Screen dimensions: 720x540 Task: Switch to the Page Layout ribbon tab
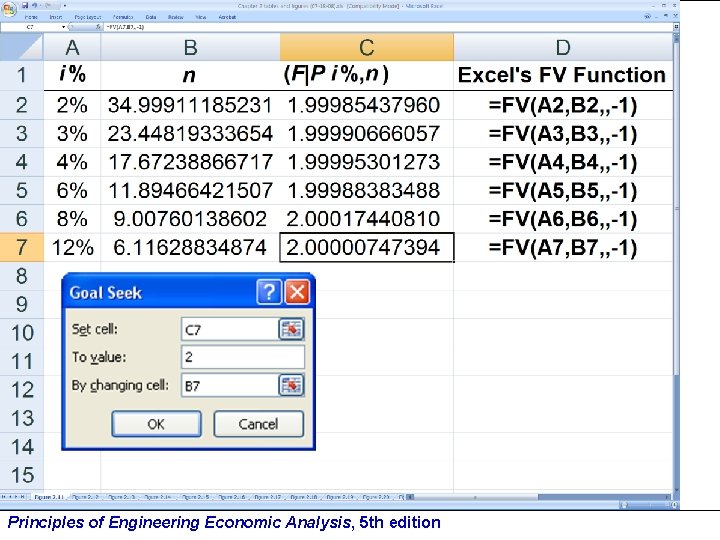pos(87,17)
